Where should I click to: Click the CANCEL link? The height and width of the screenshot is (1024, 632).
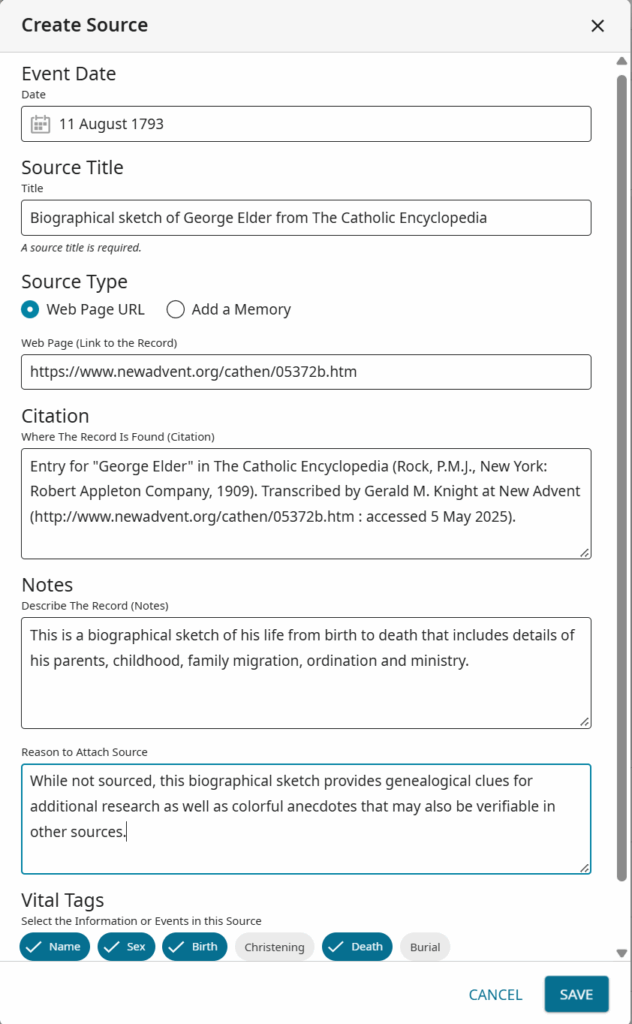tap(494, 994)
